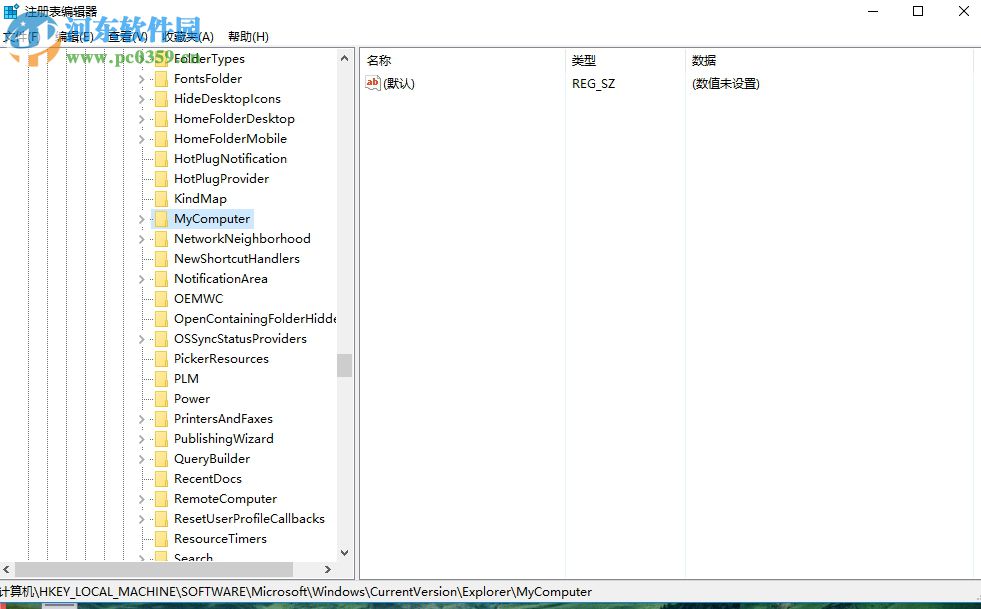The height and width of the screenshot is (609, 981).
Task: Click the tree horizontal scrollbar thumb
Action: click(x=154, y=570)
